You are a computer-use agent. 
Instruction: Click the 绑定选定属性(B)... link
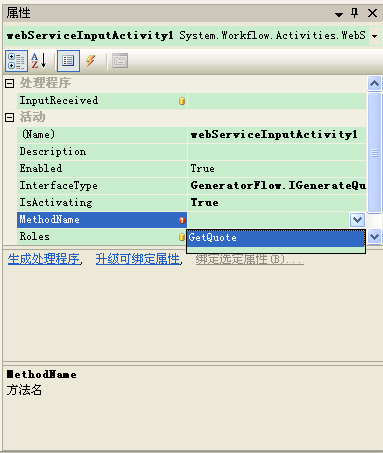(250, 259)
